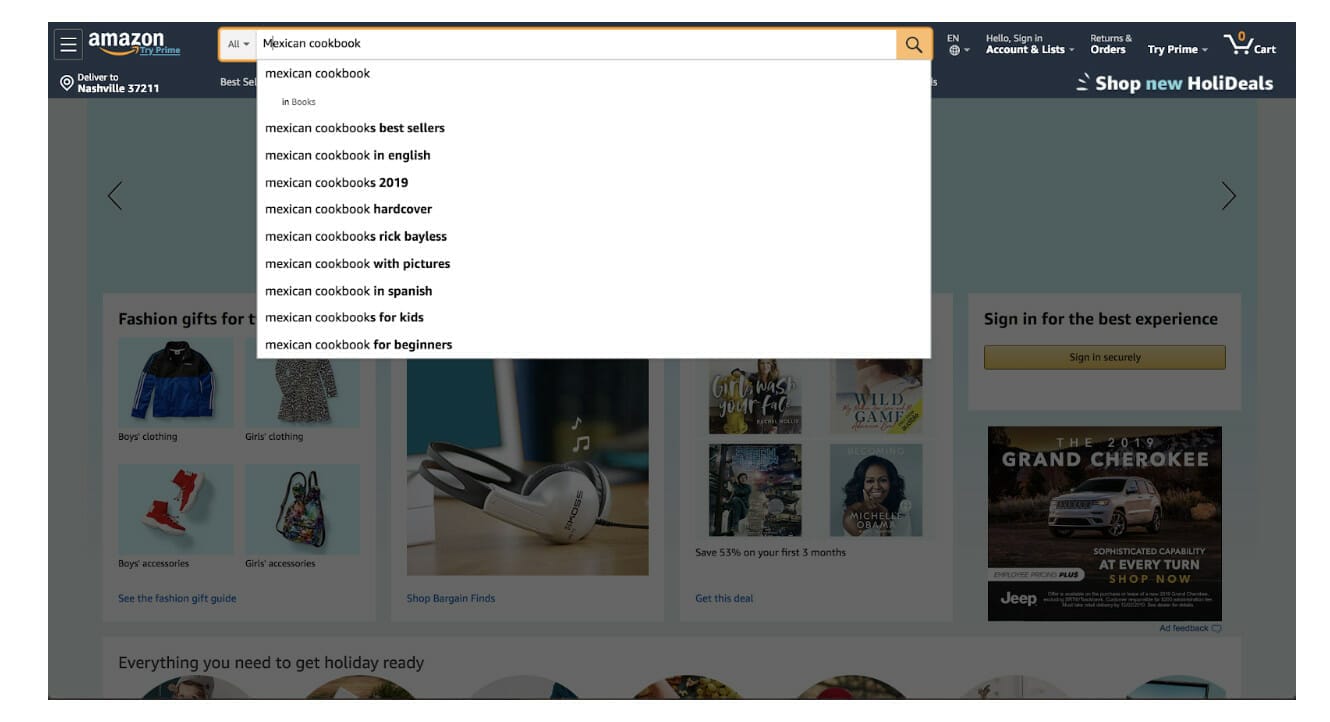
Task: Click the "Boys' clothing" label
Action: pos(147,437)
